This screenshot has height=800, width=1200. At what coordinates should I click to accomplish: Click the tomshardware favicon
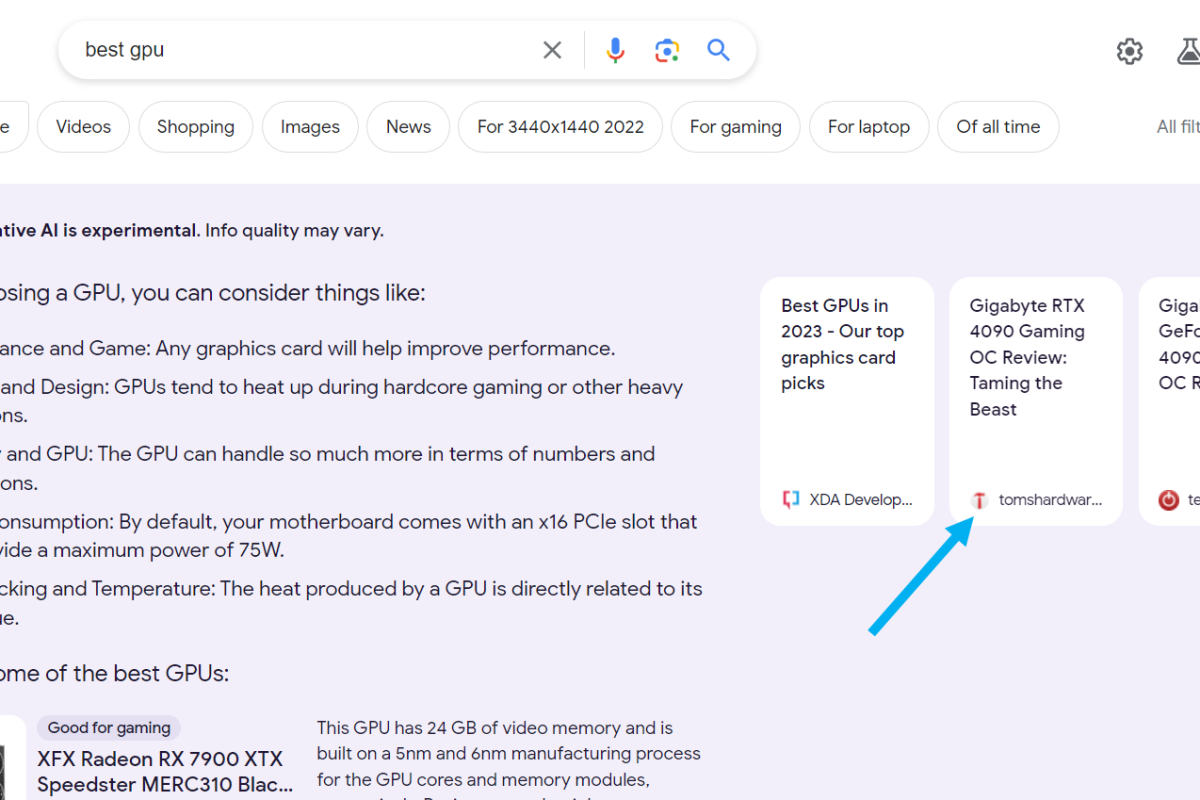(979, 500)
